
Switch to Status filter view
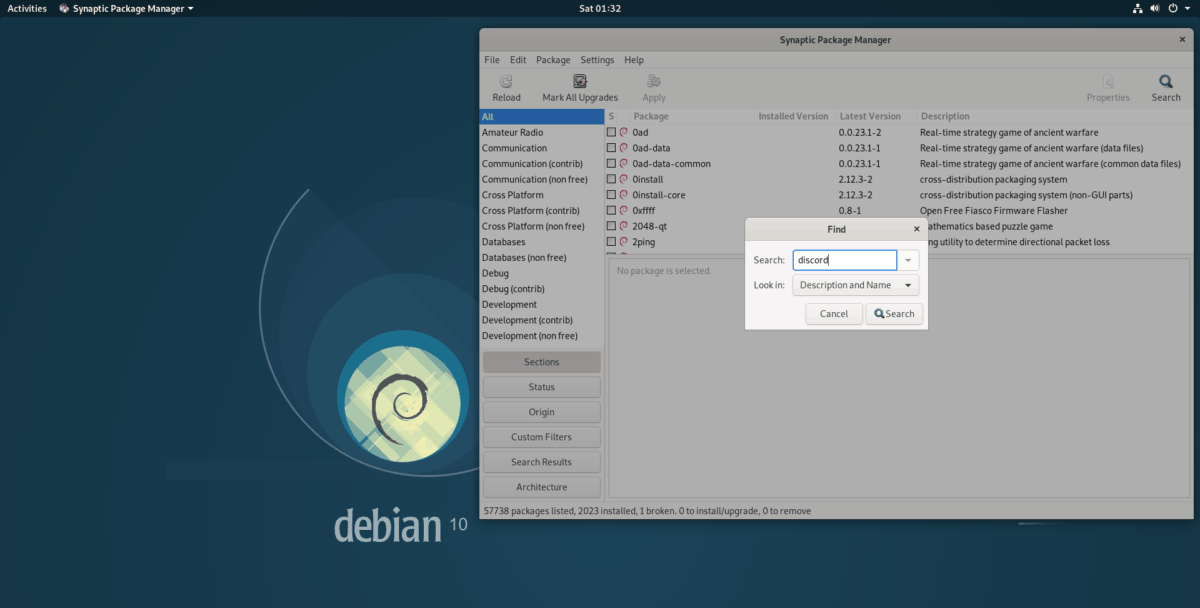click(x=542, y=387)
